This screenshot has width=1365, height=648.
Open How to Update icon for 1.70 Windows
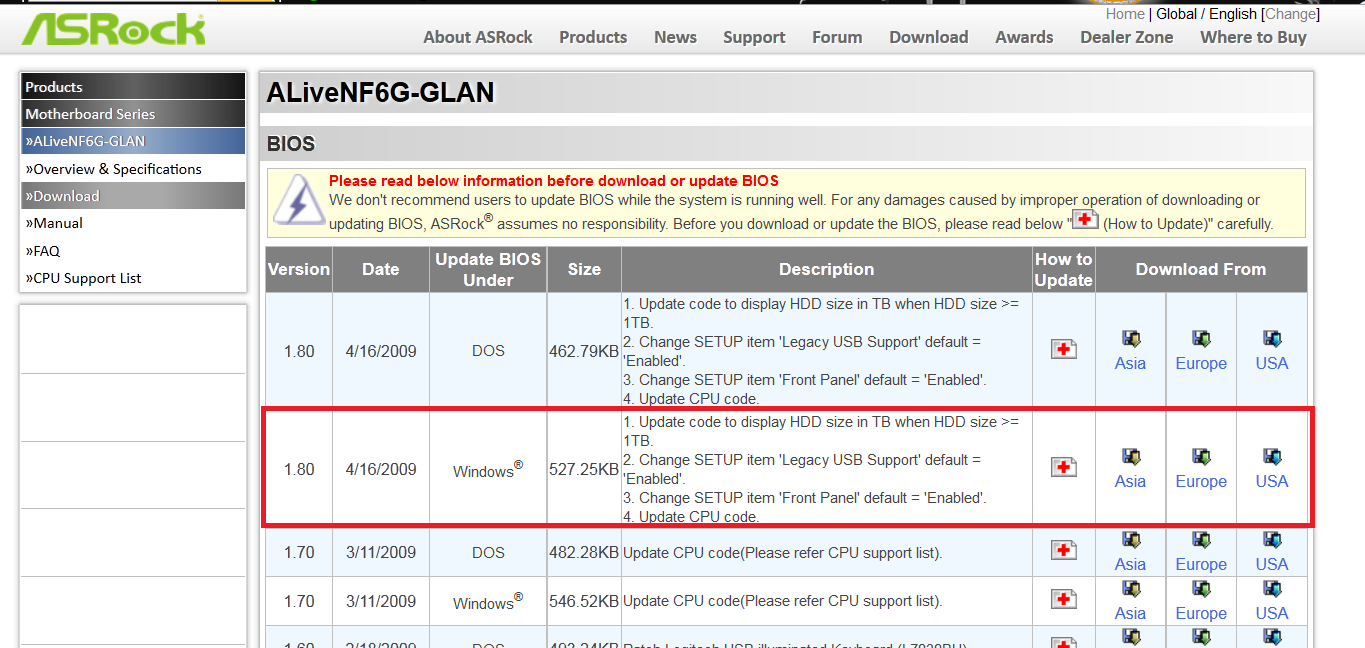click(1064, 599)
